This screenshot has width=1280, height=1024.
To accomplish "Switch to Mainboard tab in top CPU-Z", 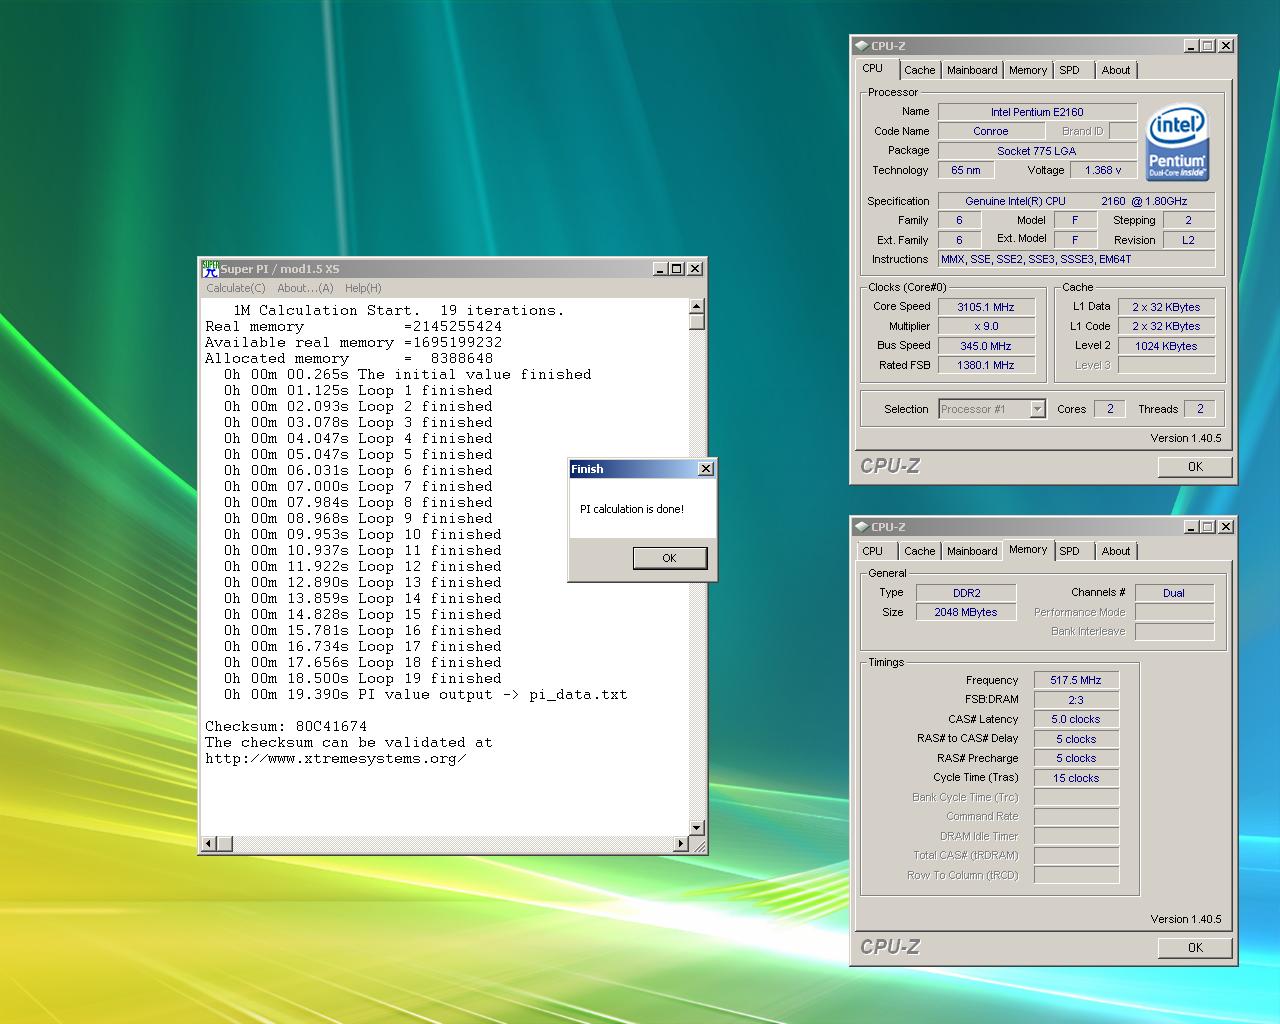I will (972, 70).
